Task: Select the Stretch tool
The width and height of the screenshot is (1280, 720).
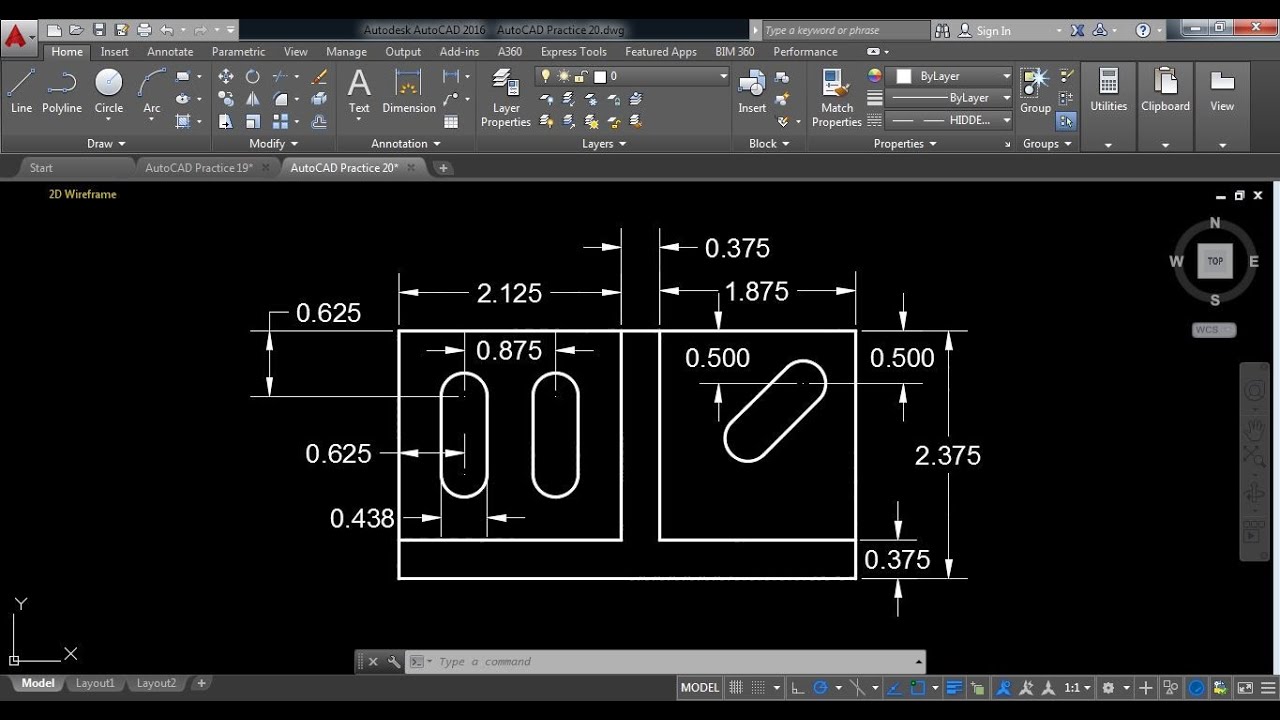Action: tap(226, 121)
